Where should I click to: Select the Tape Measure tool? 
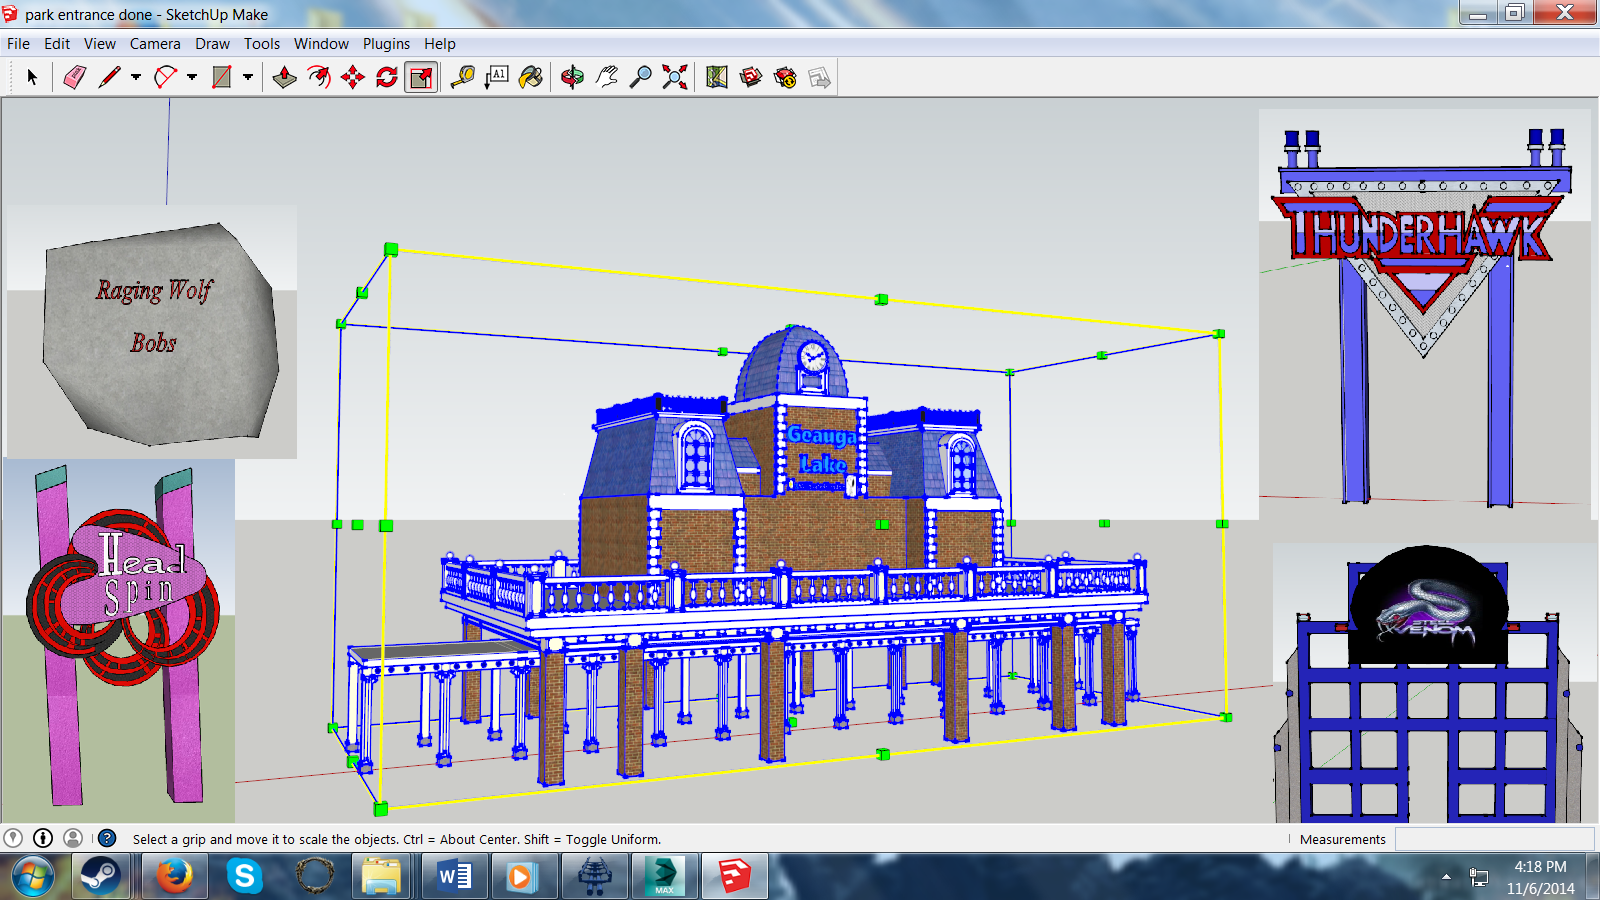tap(462, 77)
